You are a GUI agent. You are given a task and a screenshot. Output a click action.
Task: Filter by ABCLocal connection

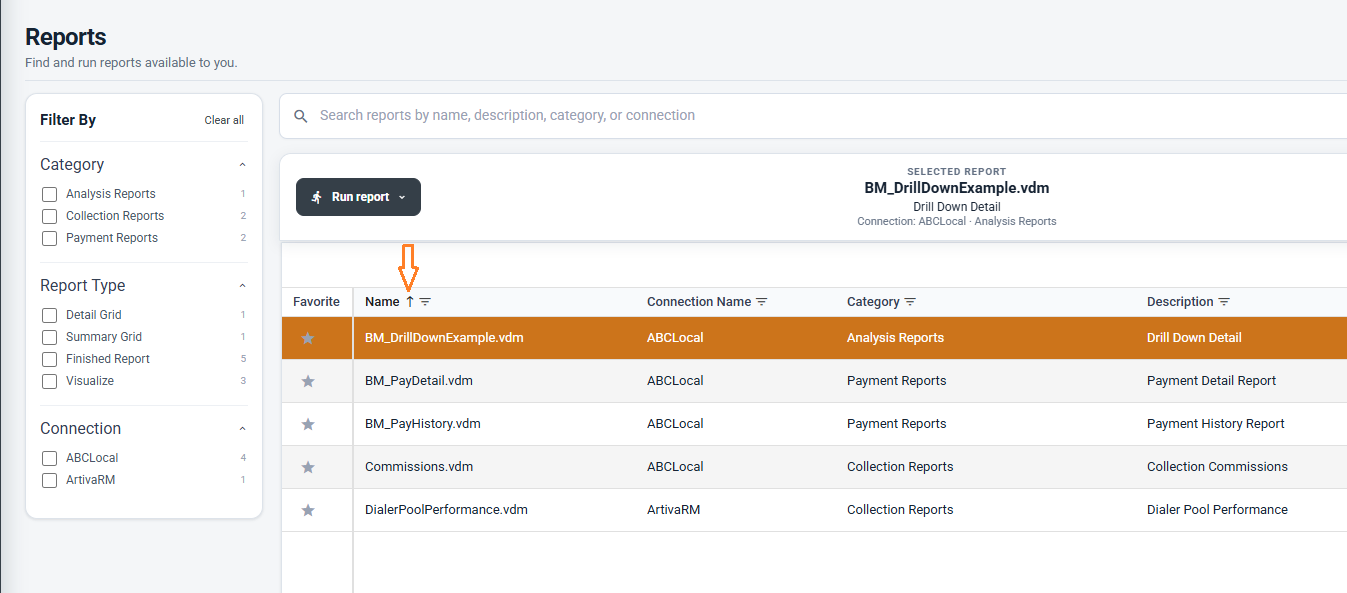tap(49, 458)
